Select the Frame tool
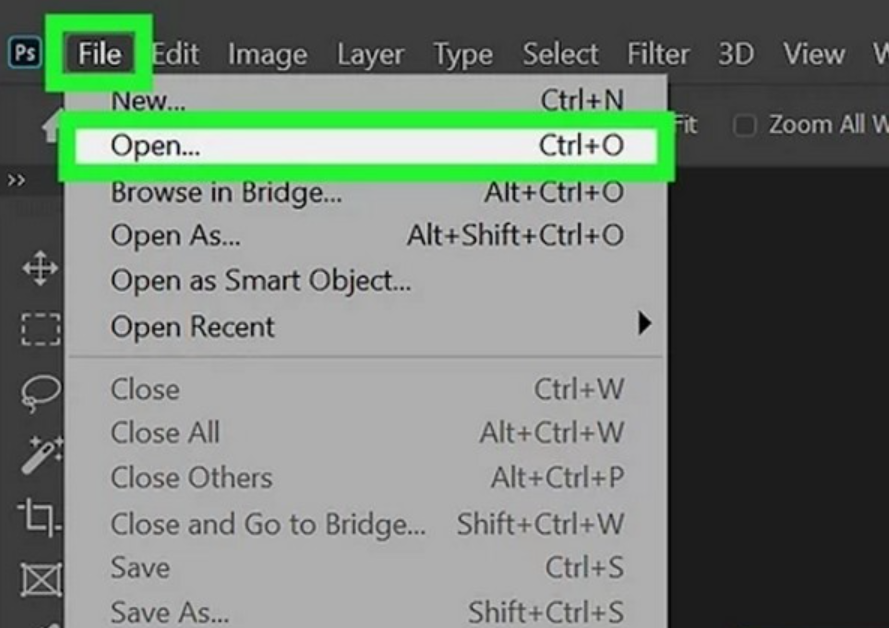 [x=41, y=580]
